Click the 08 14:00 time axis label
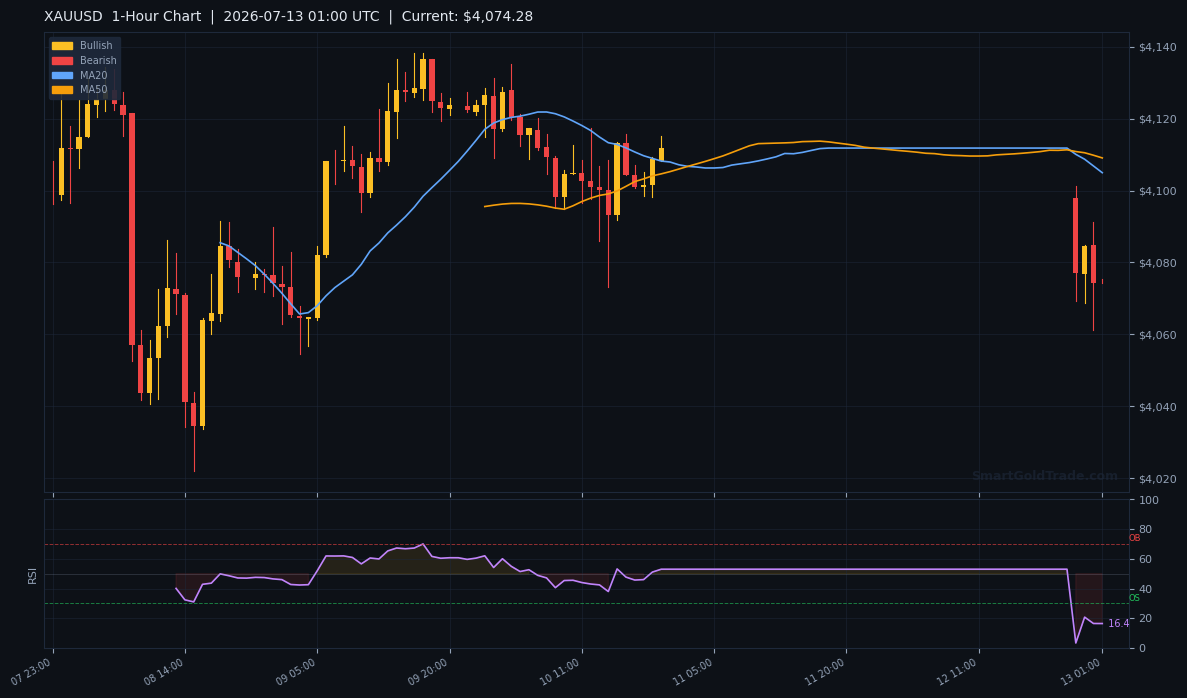 pyautogui.click(x=164, y=672)
